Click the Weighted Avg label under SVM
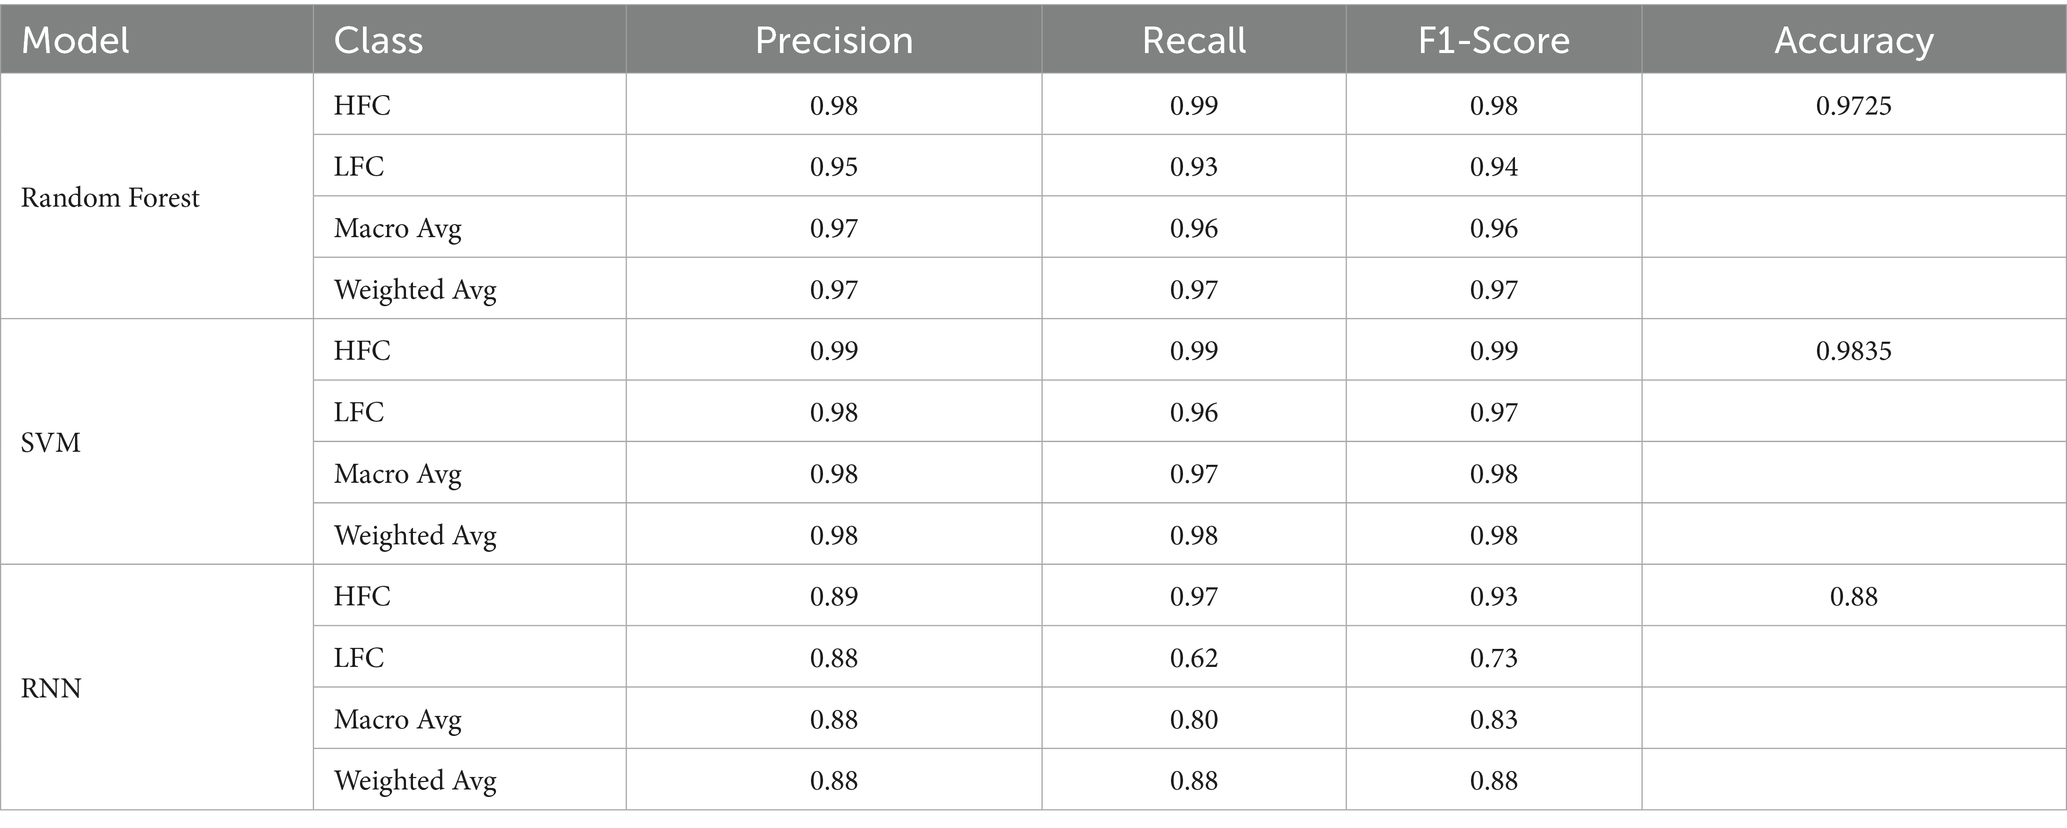 click(415, 536)
